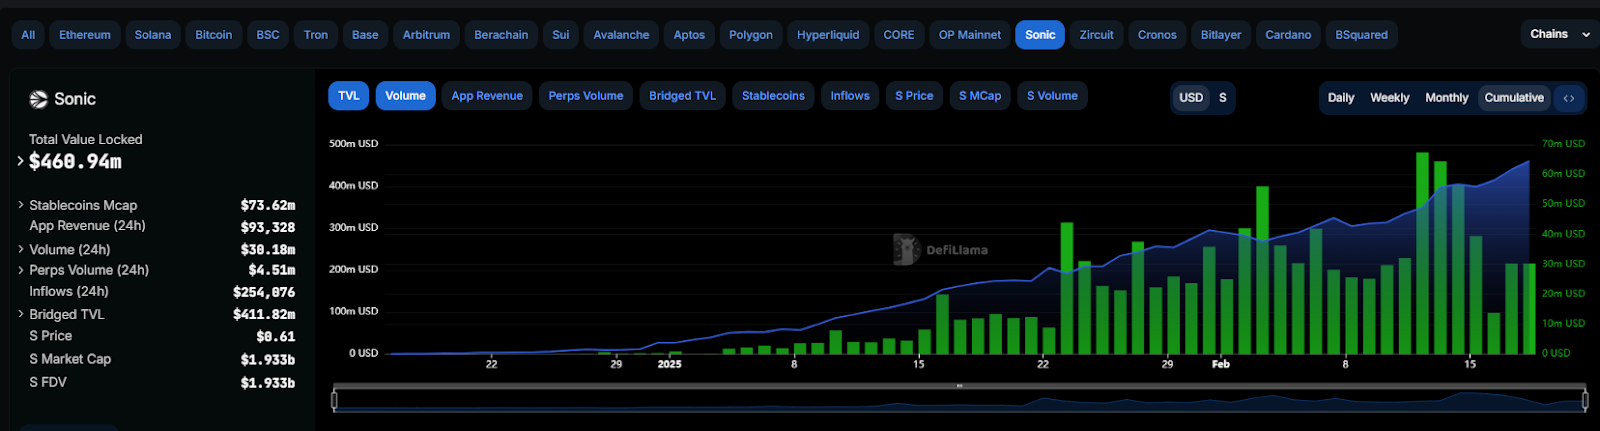Toggle the Volume chart series
This screenshot has height=431, width=1600.
pyautogui.click(x=405, y=96)
